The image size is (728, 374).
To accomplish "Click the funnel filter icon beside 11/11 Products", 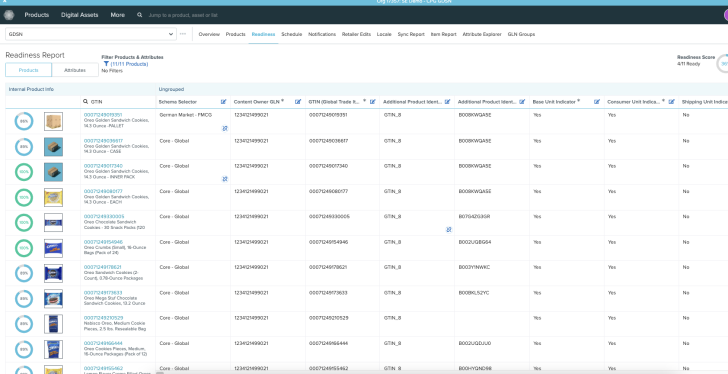I will click(x=106, y=64).
